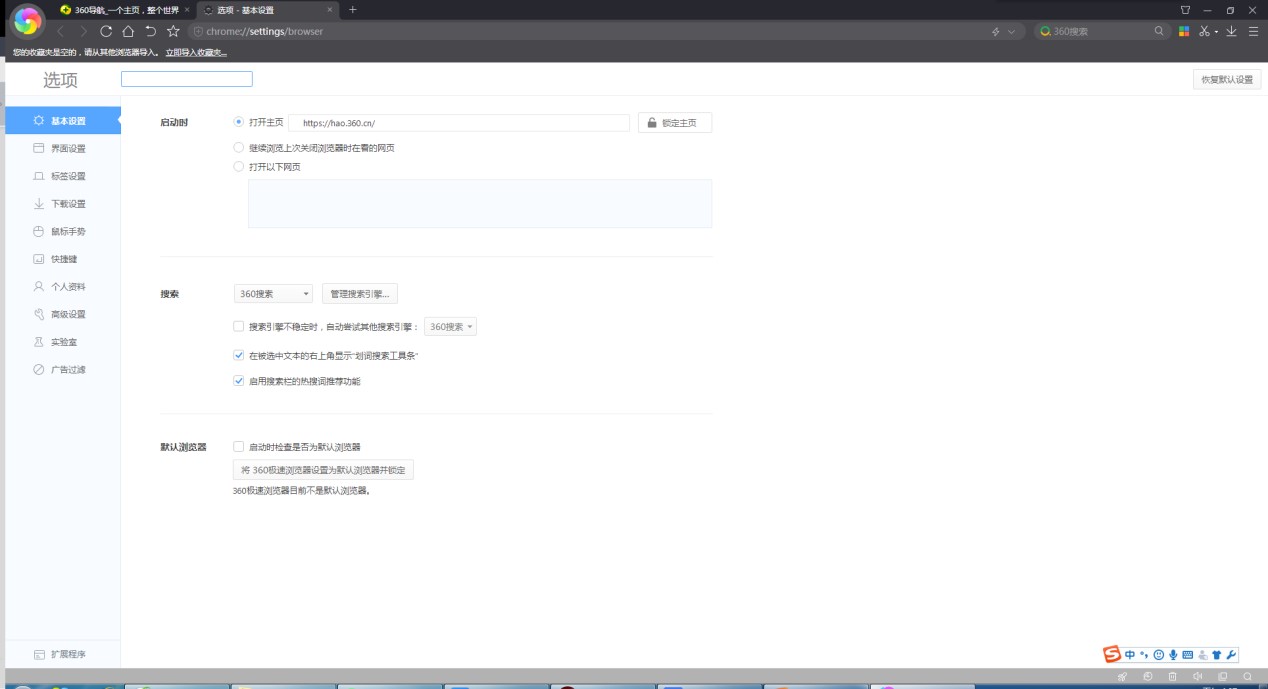Open Sogou wrench toolbox icon
Screen dimensions: 1268x689
point(1231,655)
